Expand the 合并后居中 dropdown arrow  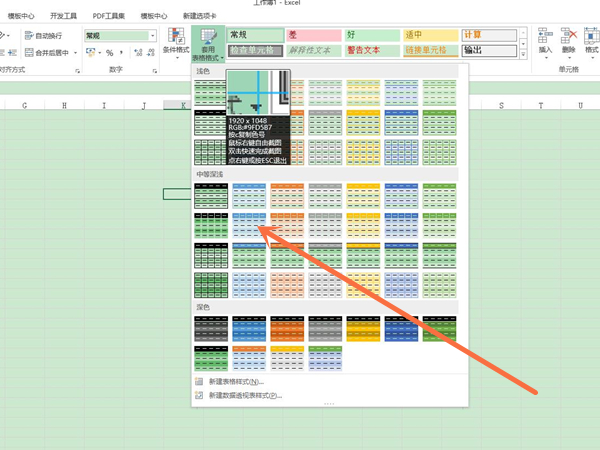pos(78,52)
